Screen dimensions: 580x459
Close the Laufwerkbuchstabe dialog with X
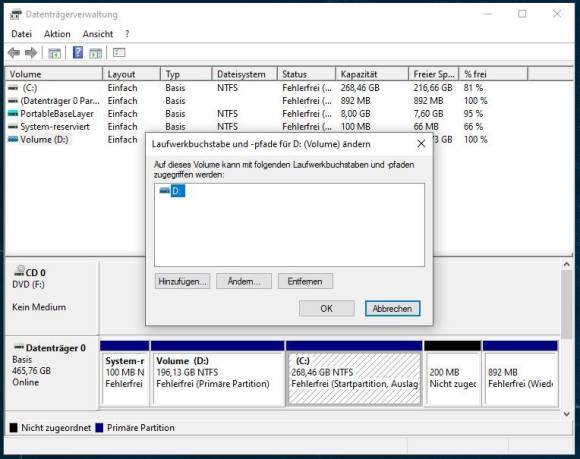coord(421,144)
